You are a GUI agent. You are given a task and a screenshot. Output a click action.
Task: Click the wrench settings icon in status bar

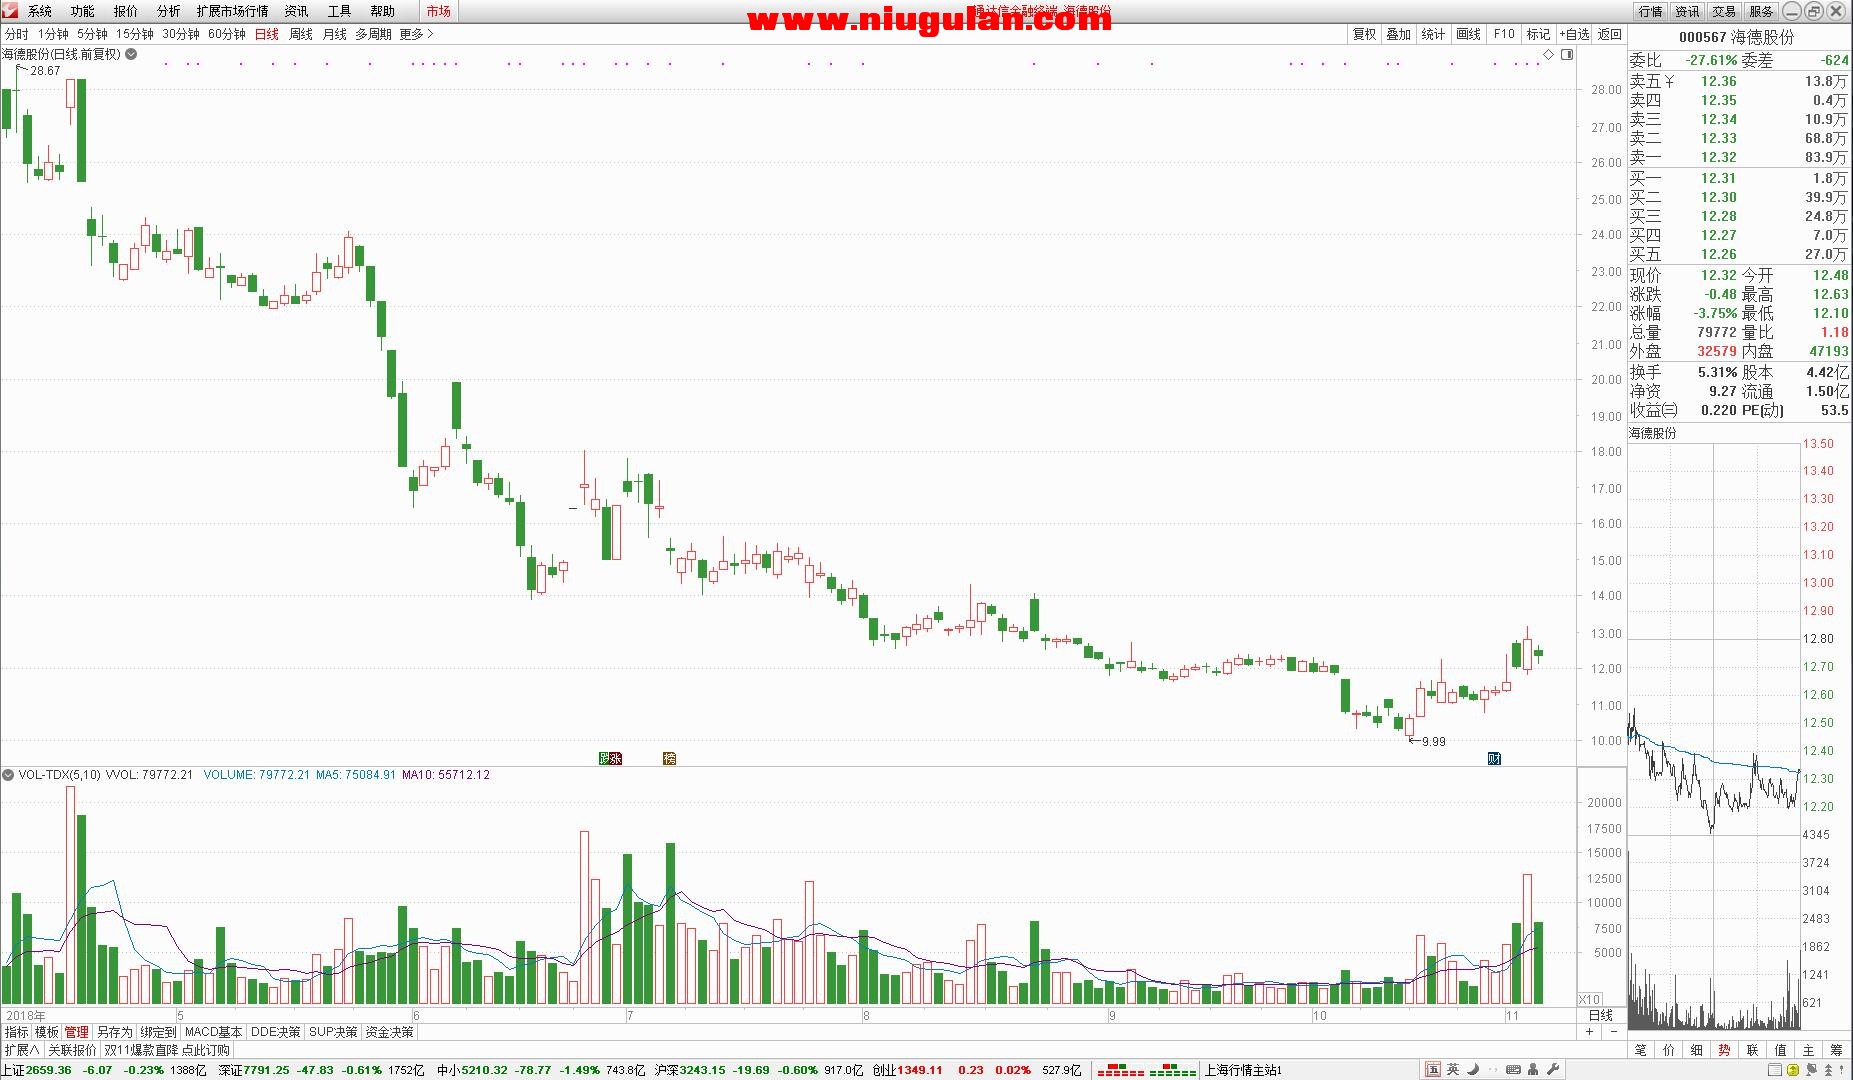pos(1553,1070)
